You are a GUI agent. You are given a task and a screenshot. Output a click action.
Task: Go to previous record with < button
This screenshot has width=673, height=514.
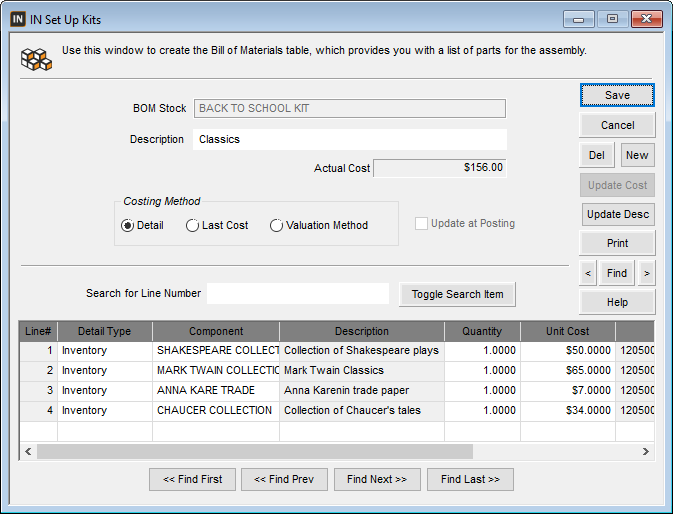point(588,273)
